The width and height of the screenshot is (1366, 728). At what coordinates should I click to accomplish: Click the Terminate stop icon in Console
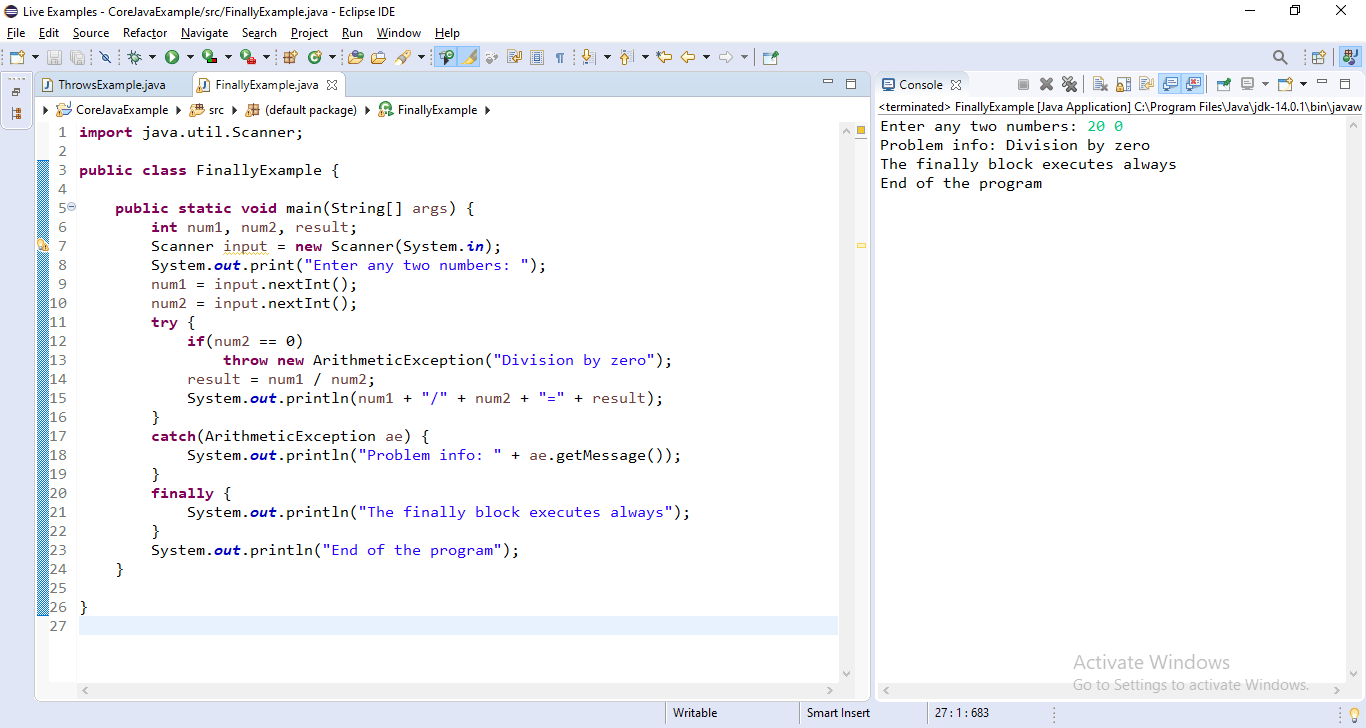tap(1023, 84)
